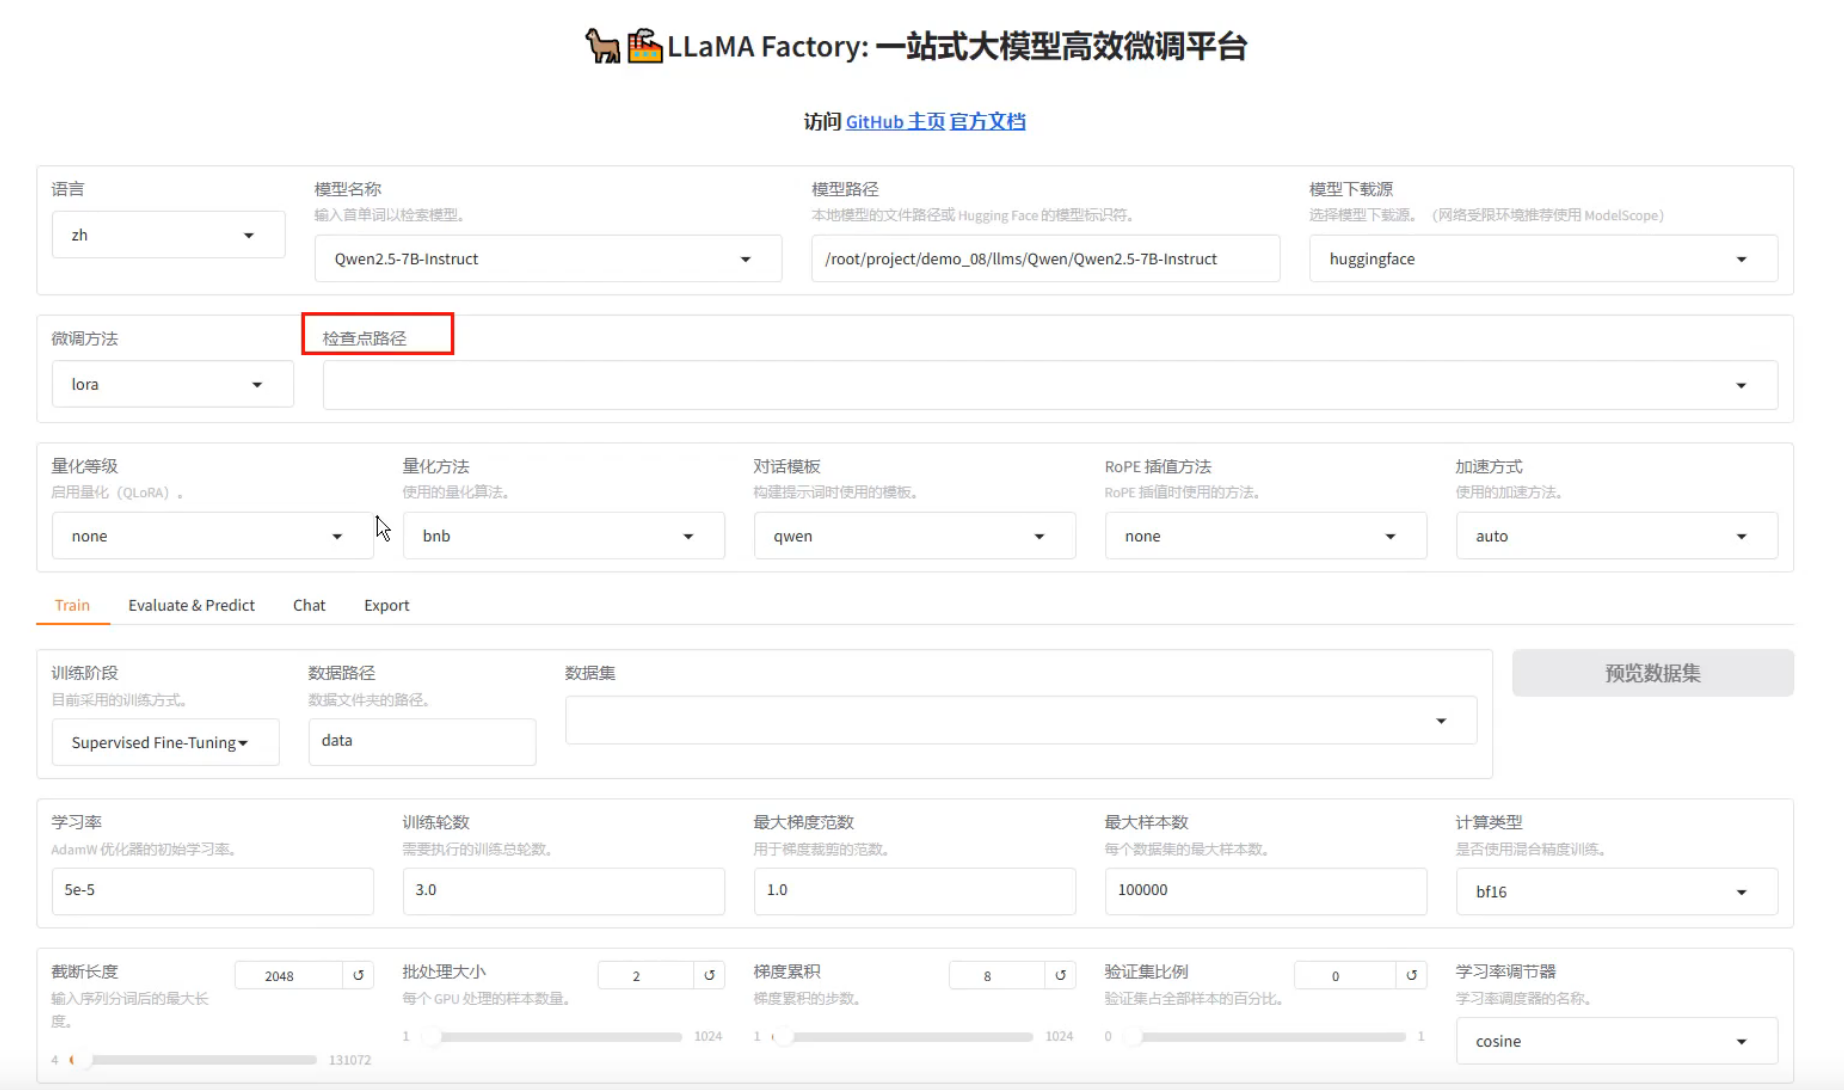Expand the 检查点路径 dropdown
1844x1090 pixels.
click(x=1050, y=385)
